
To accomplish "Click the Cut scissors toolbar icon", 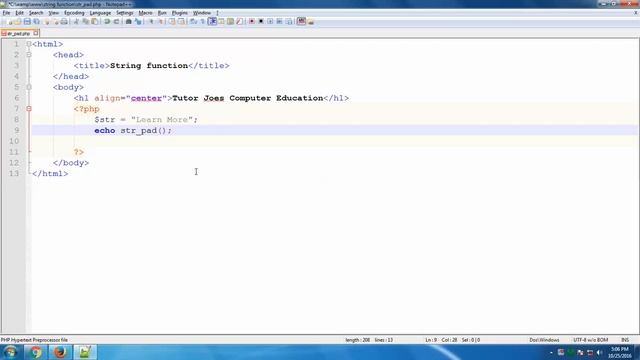I will tap(76, 21).
